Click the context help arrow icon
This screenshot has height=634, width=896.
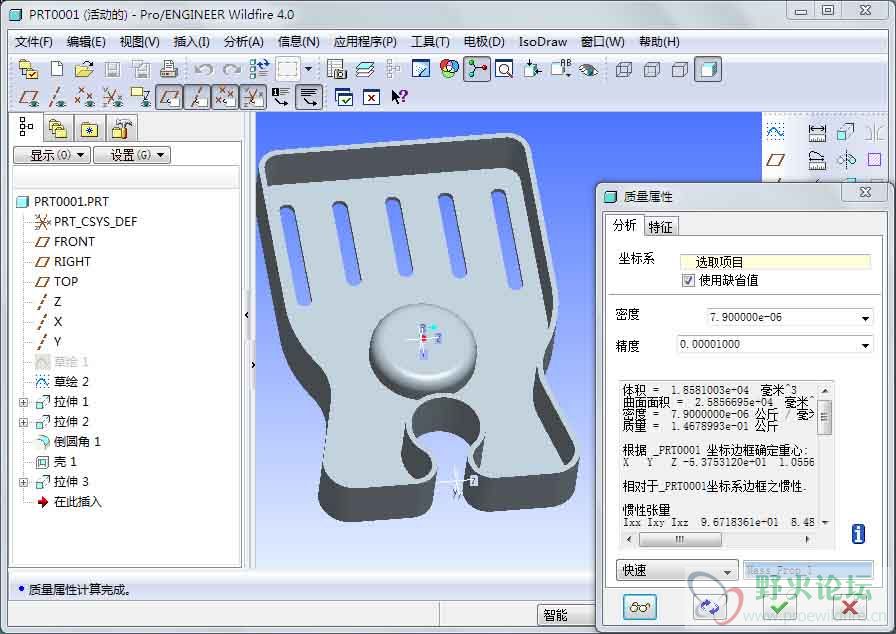[x=399, y=97]
